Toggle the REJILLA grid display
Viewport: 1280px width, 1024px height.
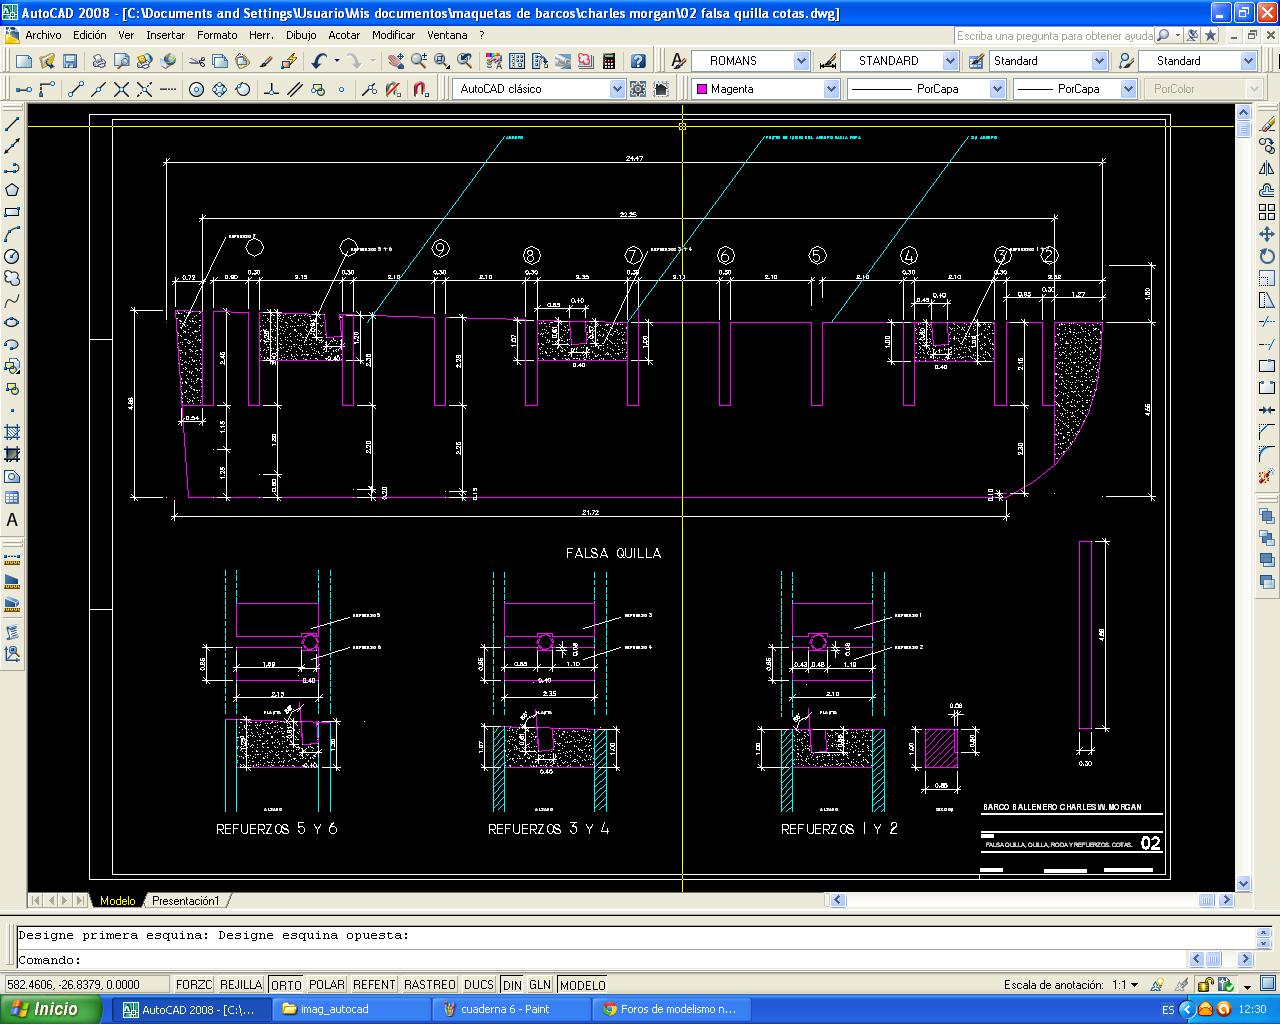[x=241, y=985]
